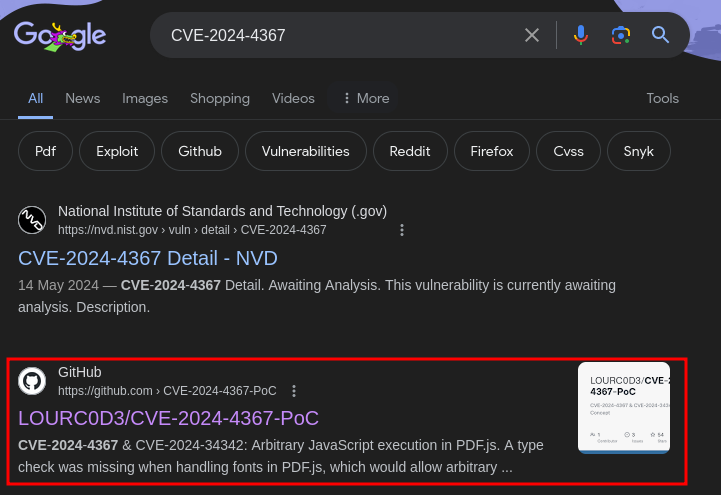Apply the Firefox filter chip

492,151
